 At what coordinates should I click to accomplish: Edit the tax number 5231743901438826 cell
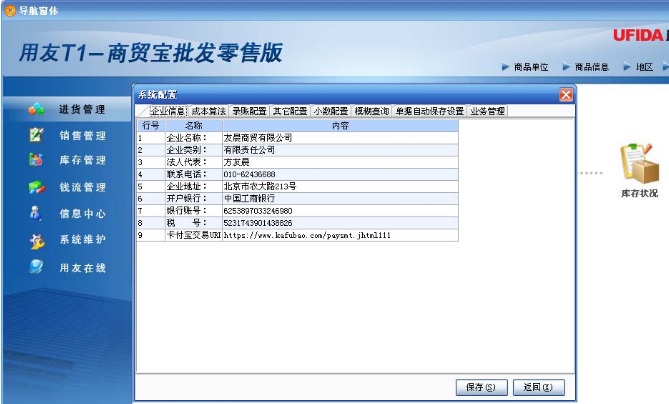pos(340,223)
